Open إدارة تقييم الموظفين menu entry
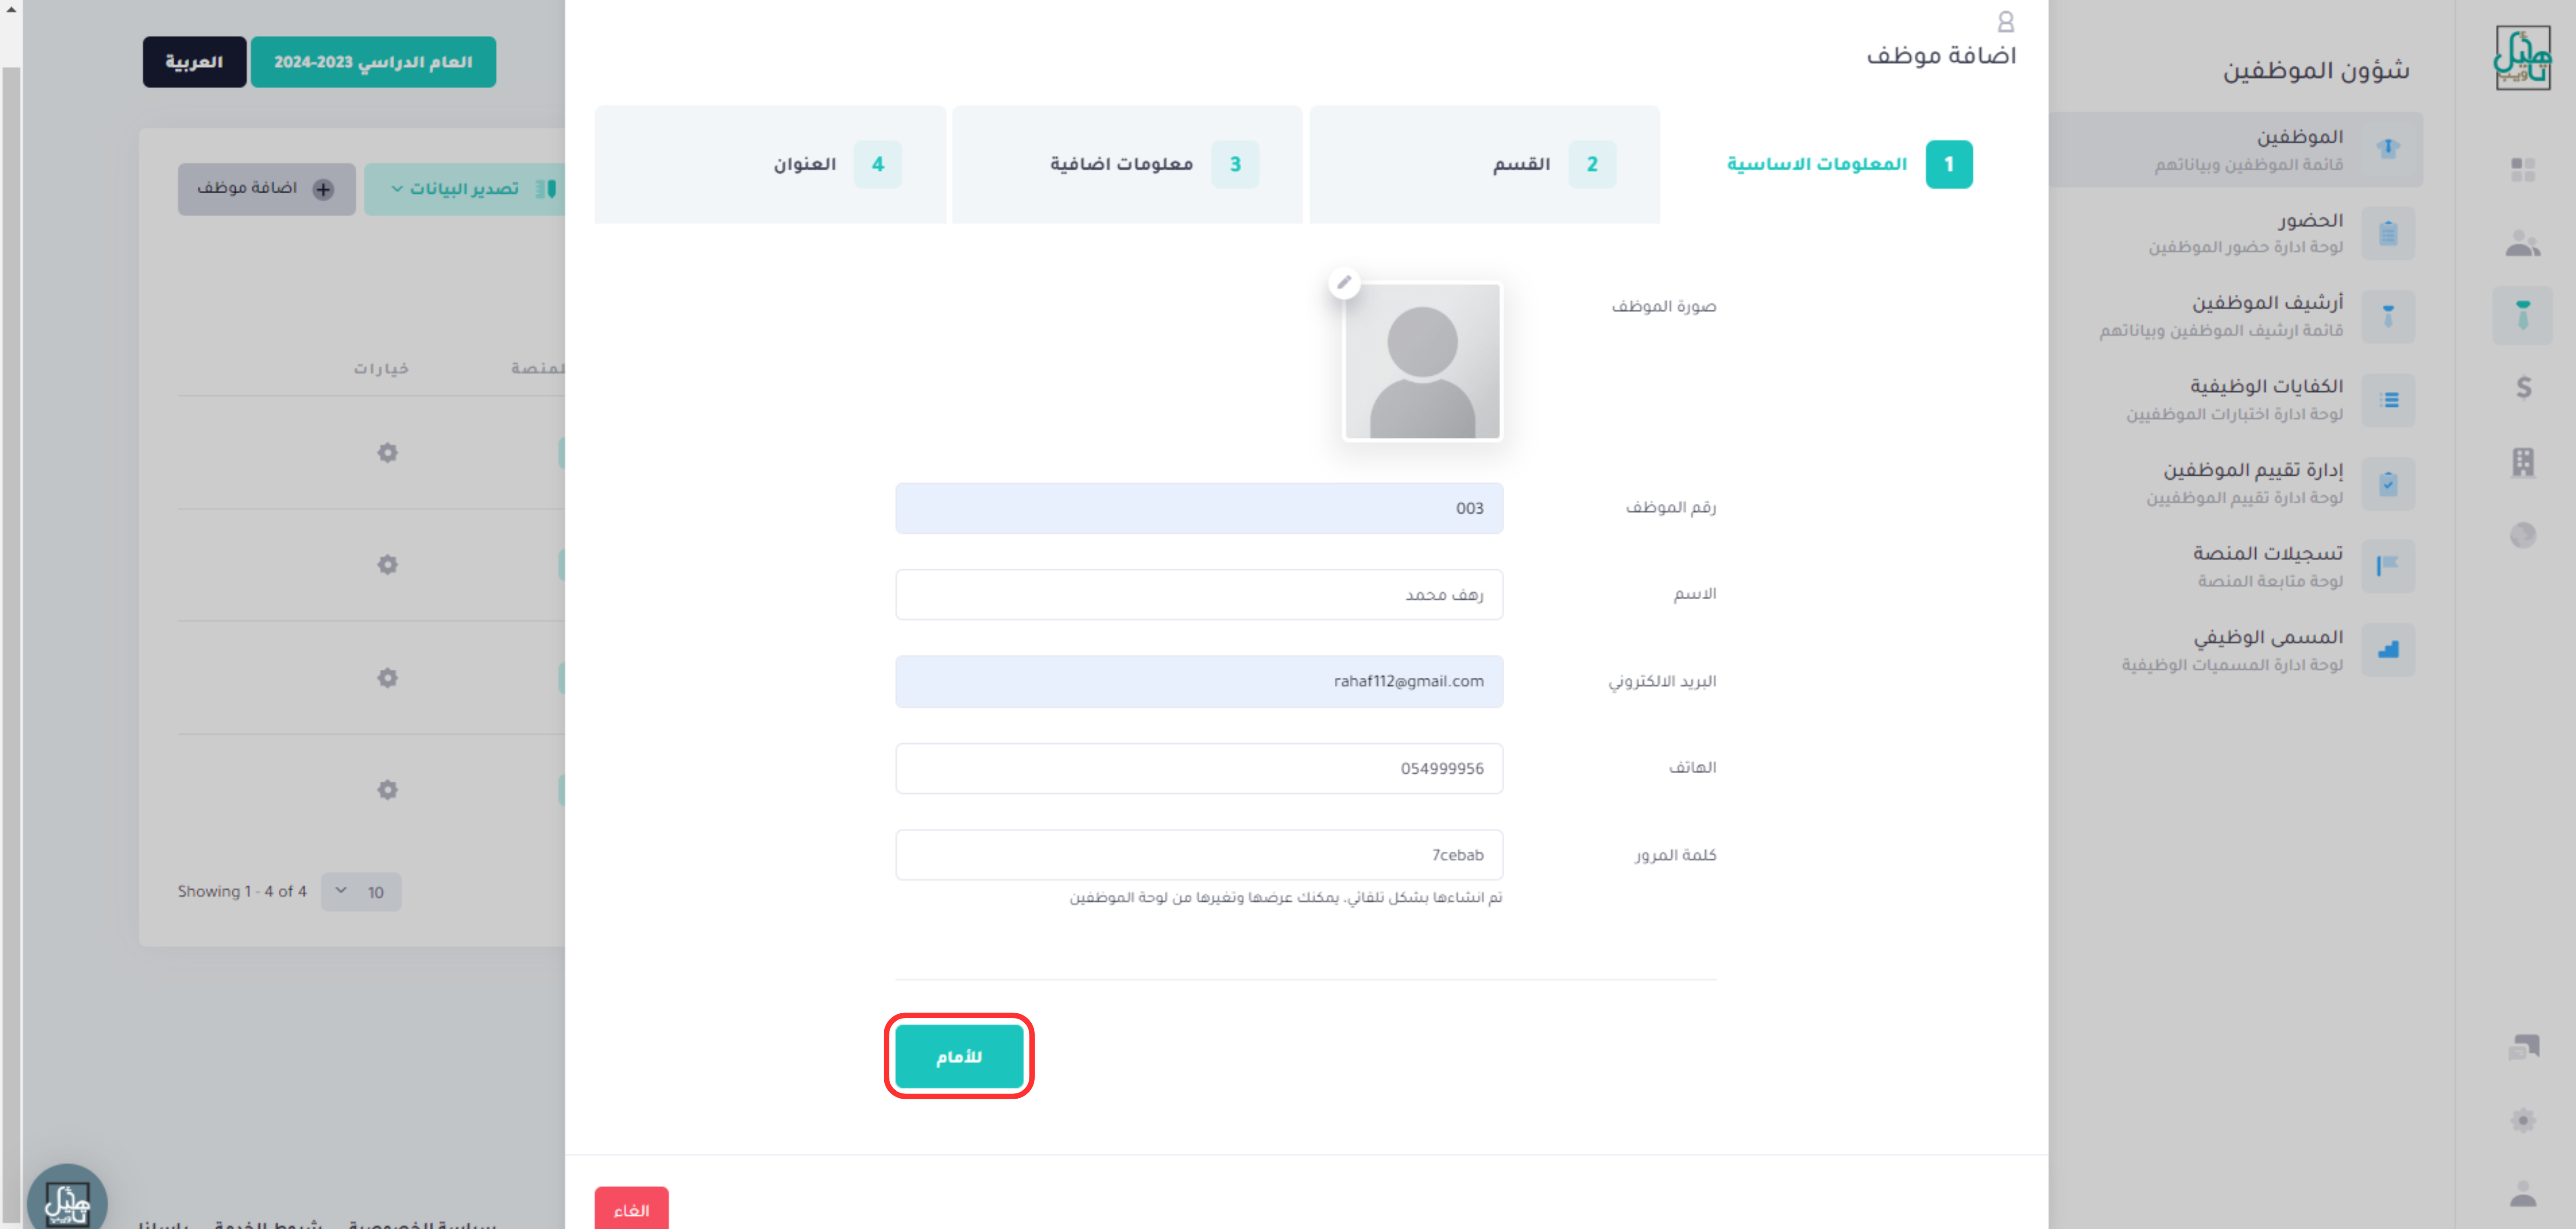The width and height of the screenshot is (2576, 1229). click(2236, 484)
